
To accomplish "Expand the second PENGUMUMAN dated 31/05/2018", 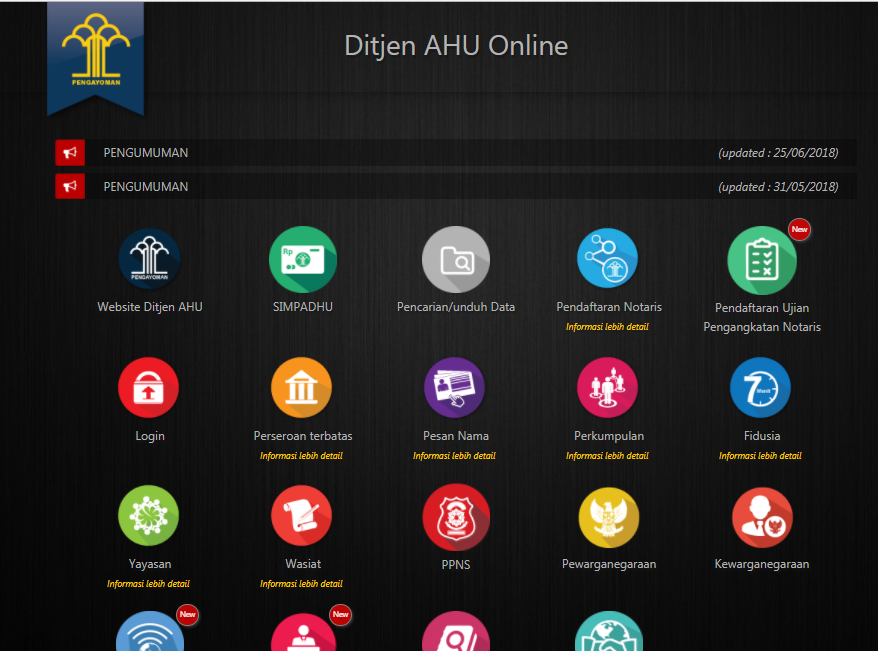I will pyautogui.click(x=146, y=187).
